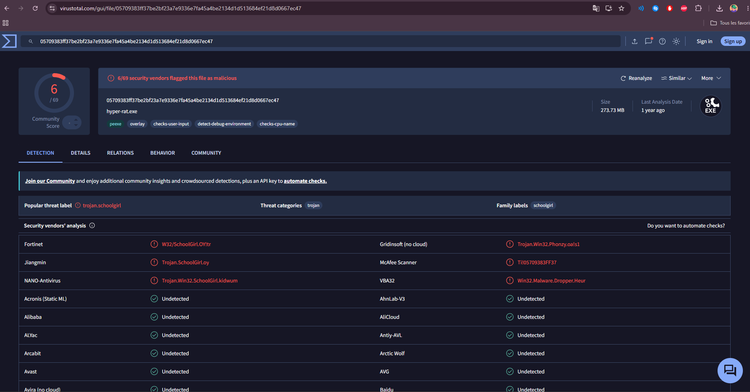Image resolution: width=750 pixels, height=392 pixels.
Task: Open the Chrome profile avatar
Action: click(x=733, y=8)
